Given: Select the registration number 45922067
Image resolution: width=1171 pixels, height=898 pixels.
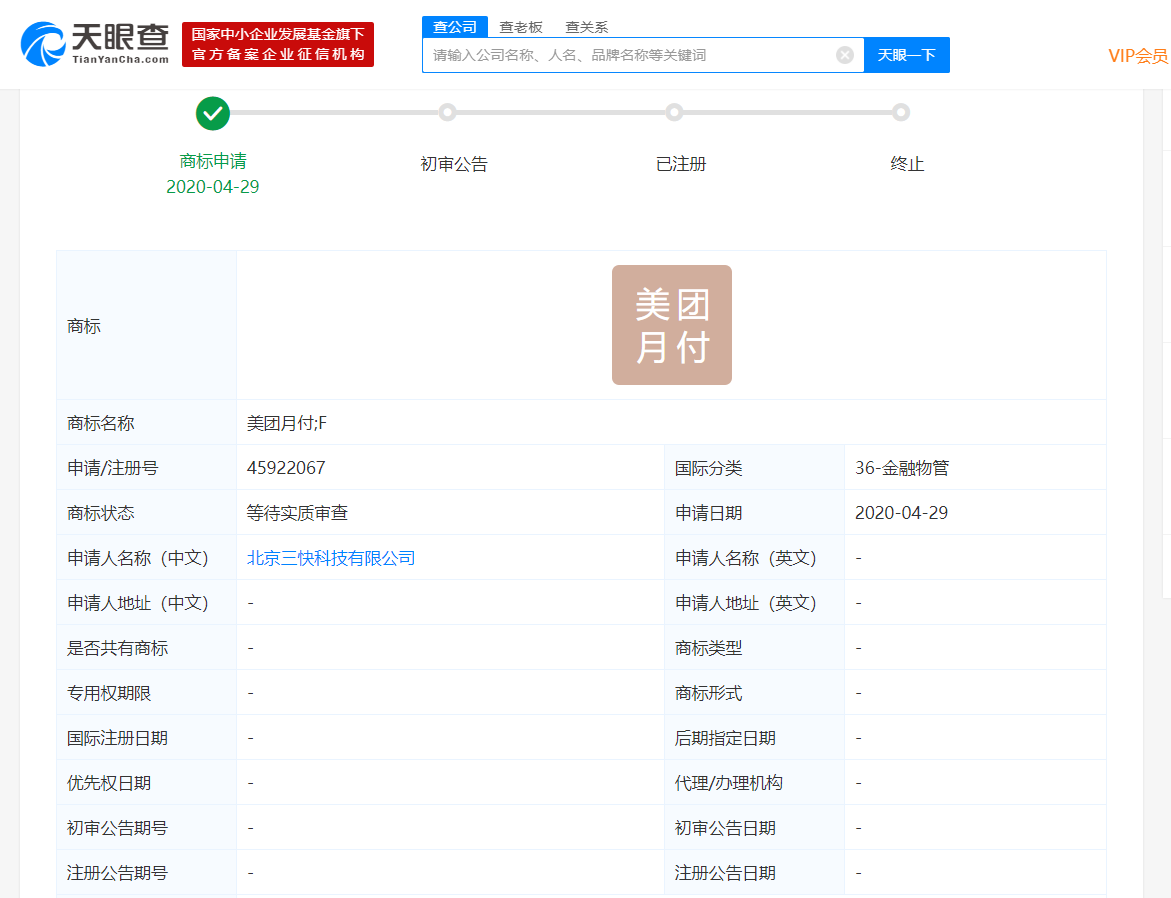Looking at the screenshot, I should pos(286,468).
